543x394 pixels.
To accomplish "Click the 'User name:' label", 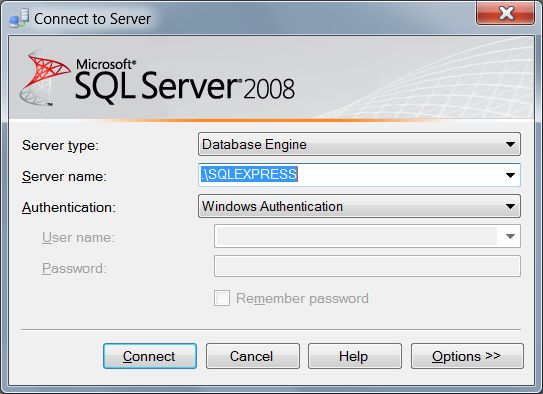I will (x=78, y=238).
